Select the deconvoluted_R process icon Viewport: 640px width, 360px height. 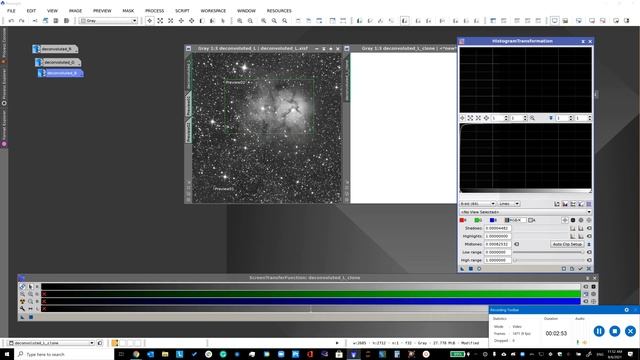pos(55,49)
